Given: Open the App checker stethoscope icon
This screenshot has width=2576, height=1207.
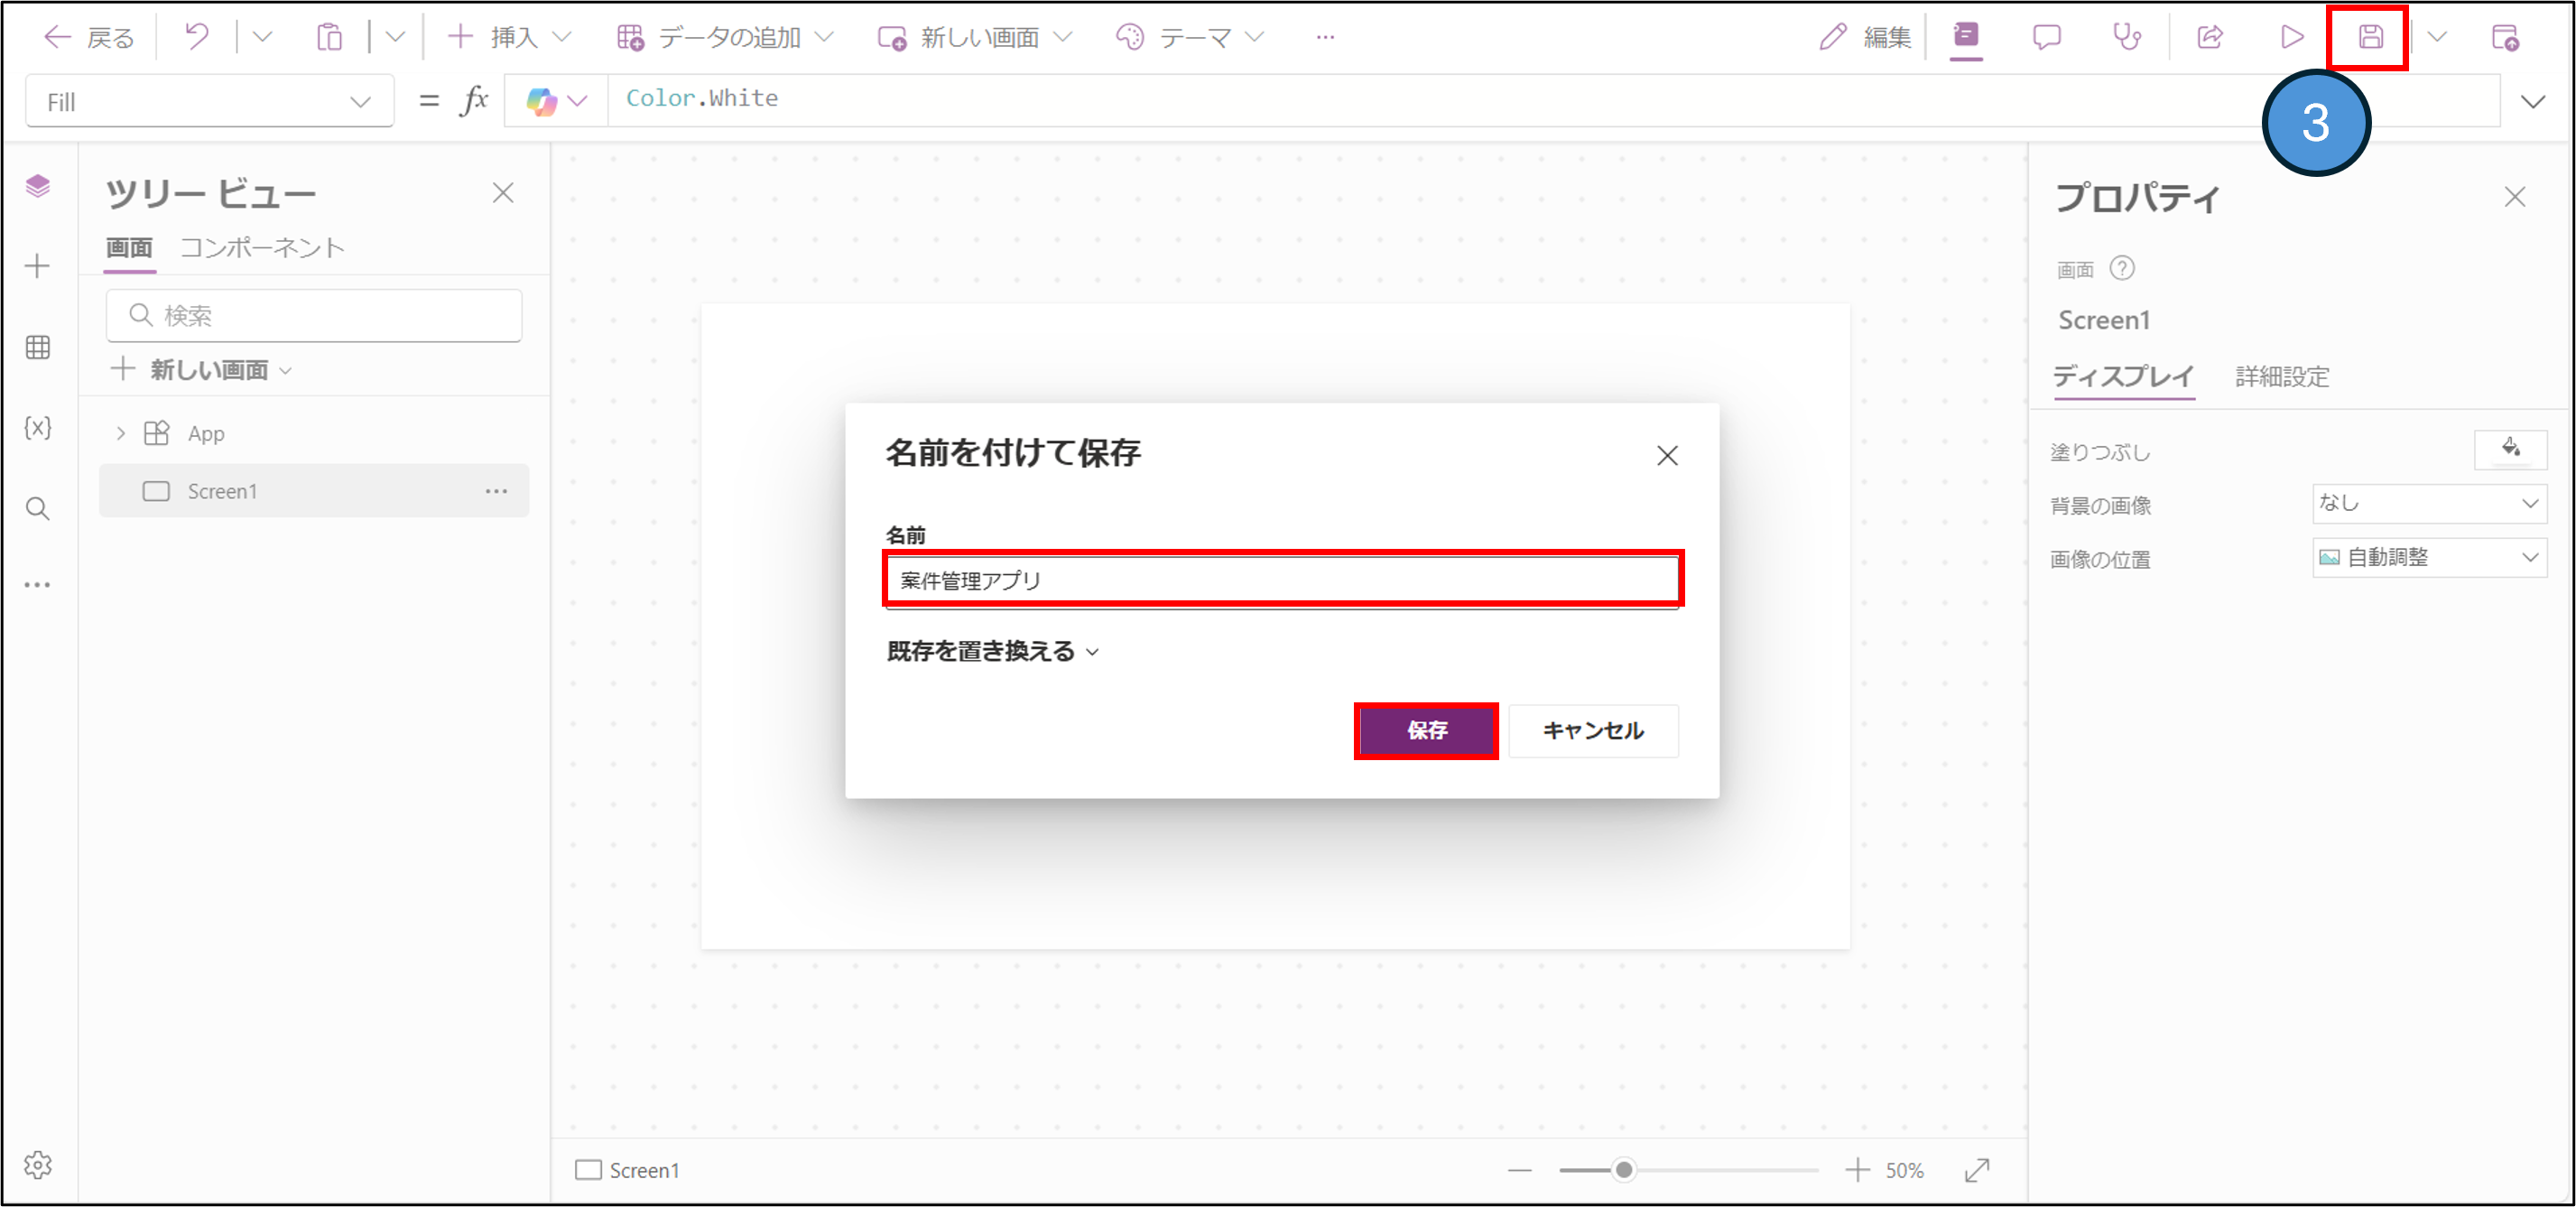Looking at the screenshot, I should coord(2126,38).
